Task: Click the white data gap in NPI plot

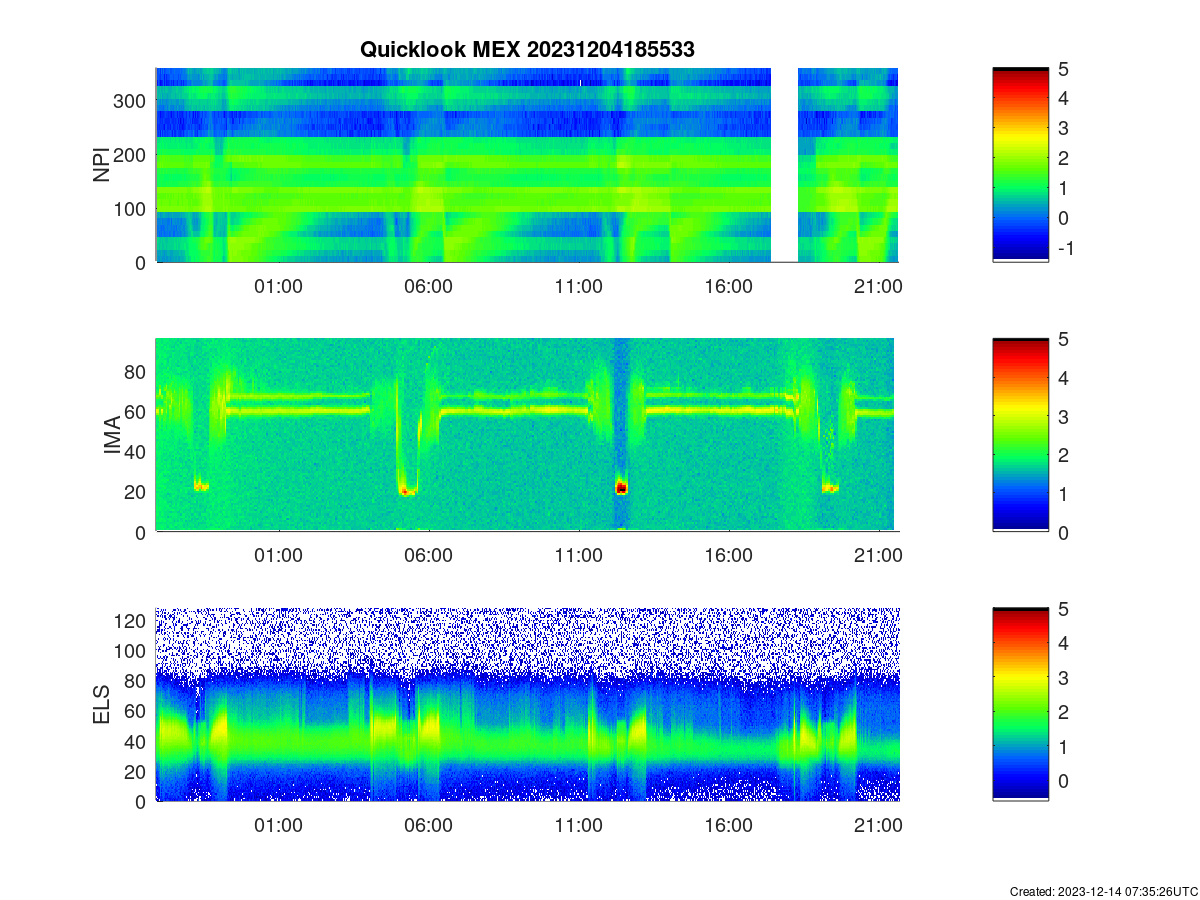Action: [x=785, y=165]
